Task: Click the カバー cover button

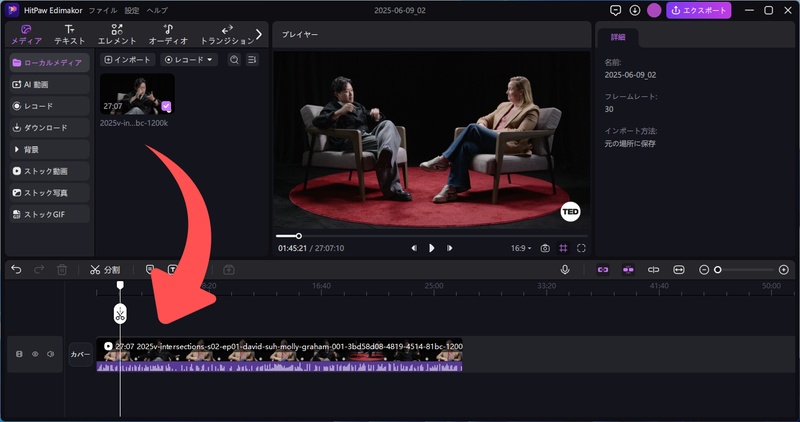Action: tap(80, 354)
